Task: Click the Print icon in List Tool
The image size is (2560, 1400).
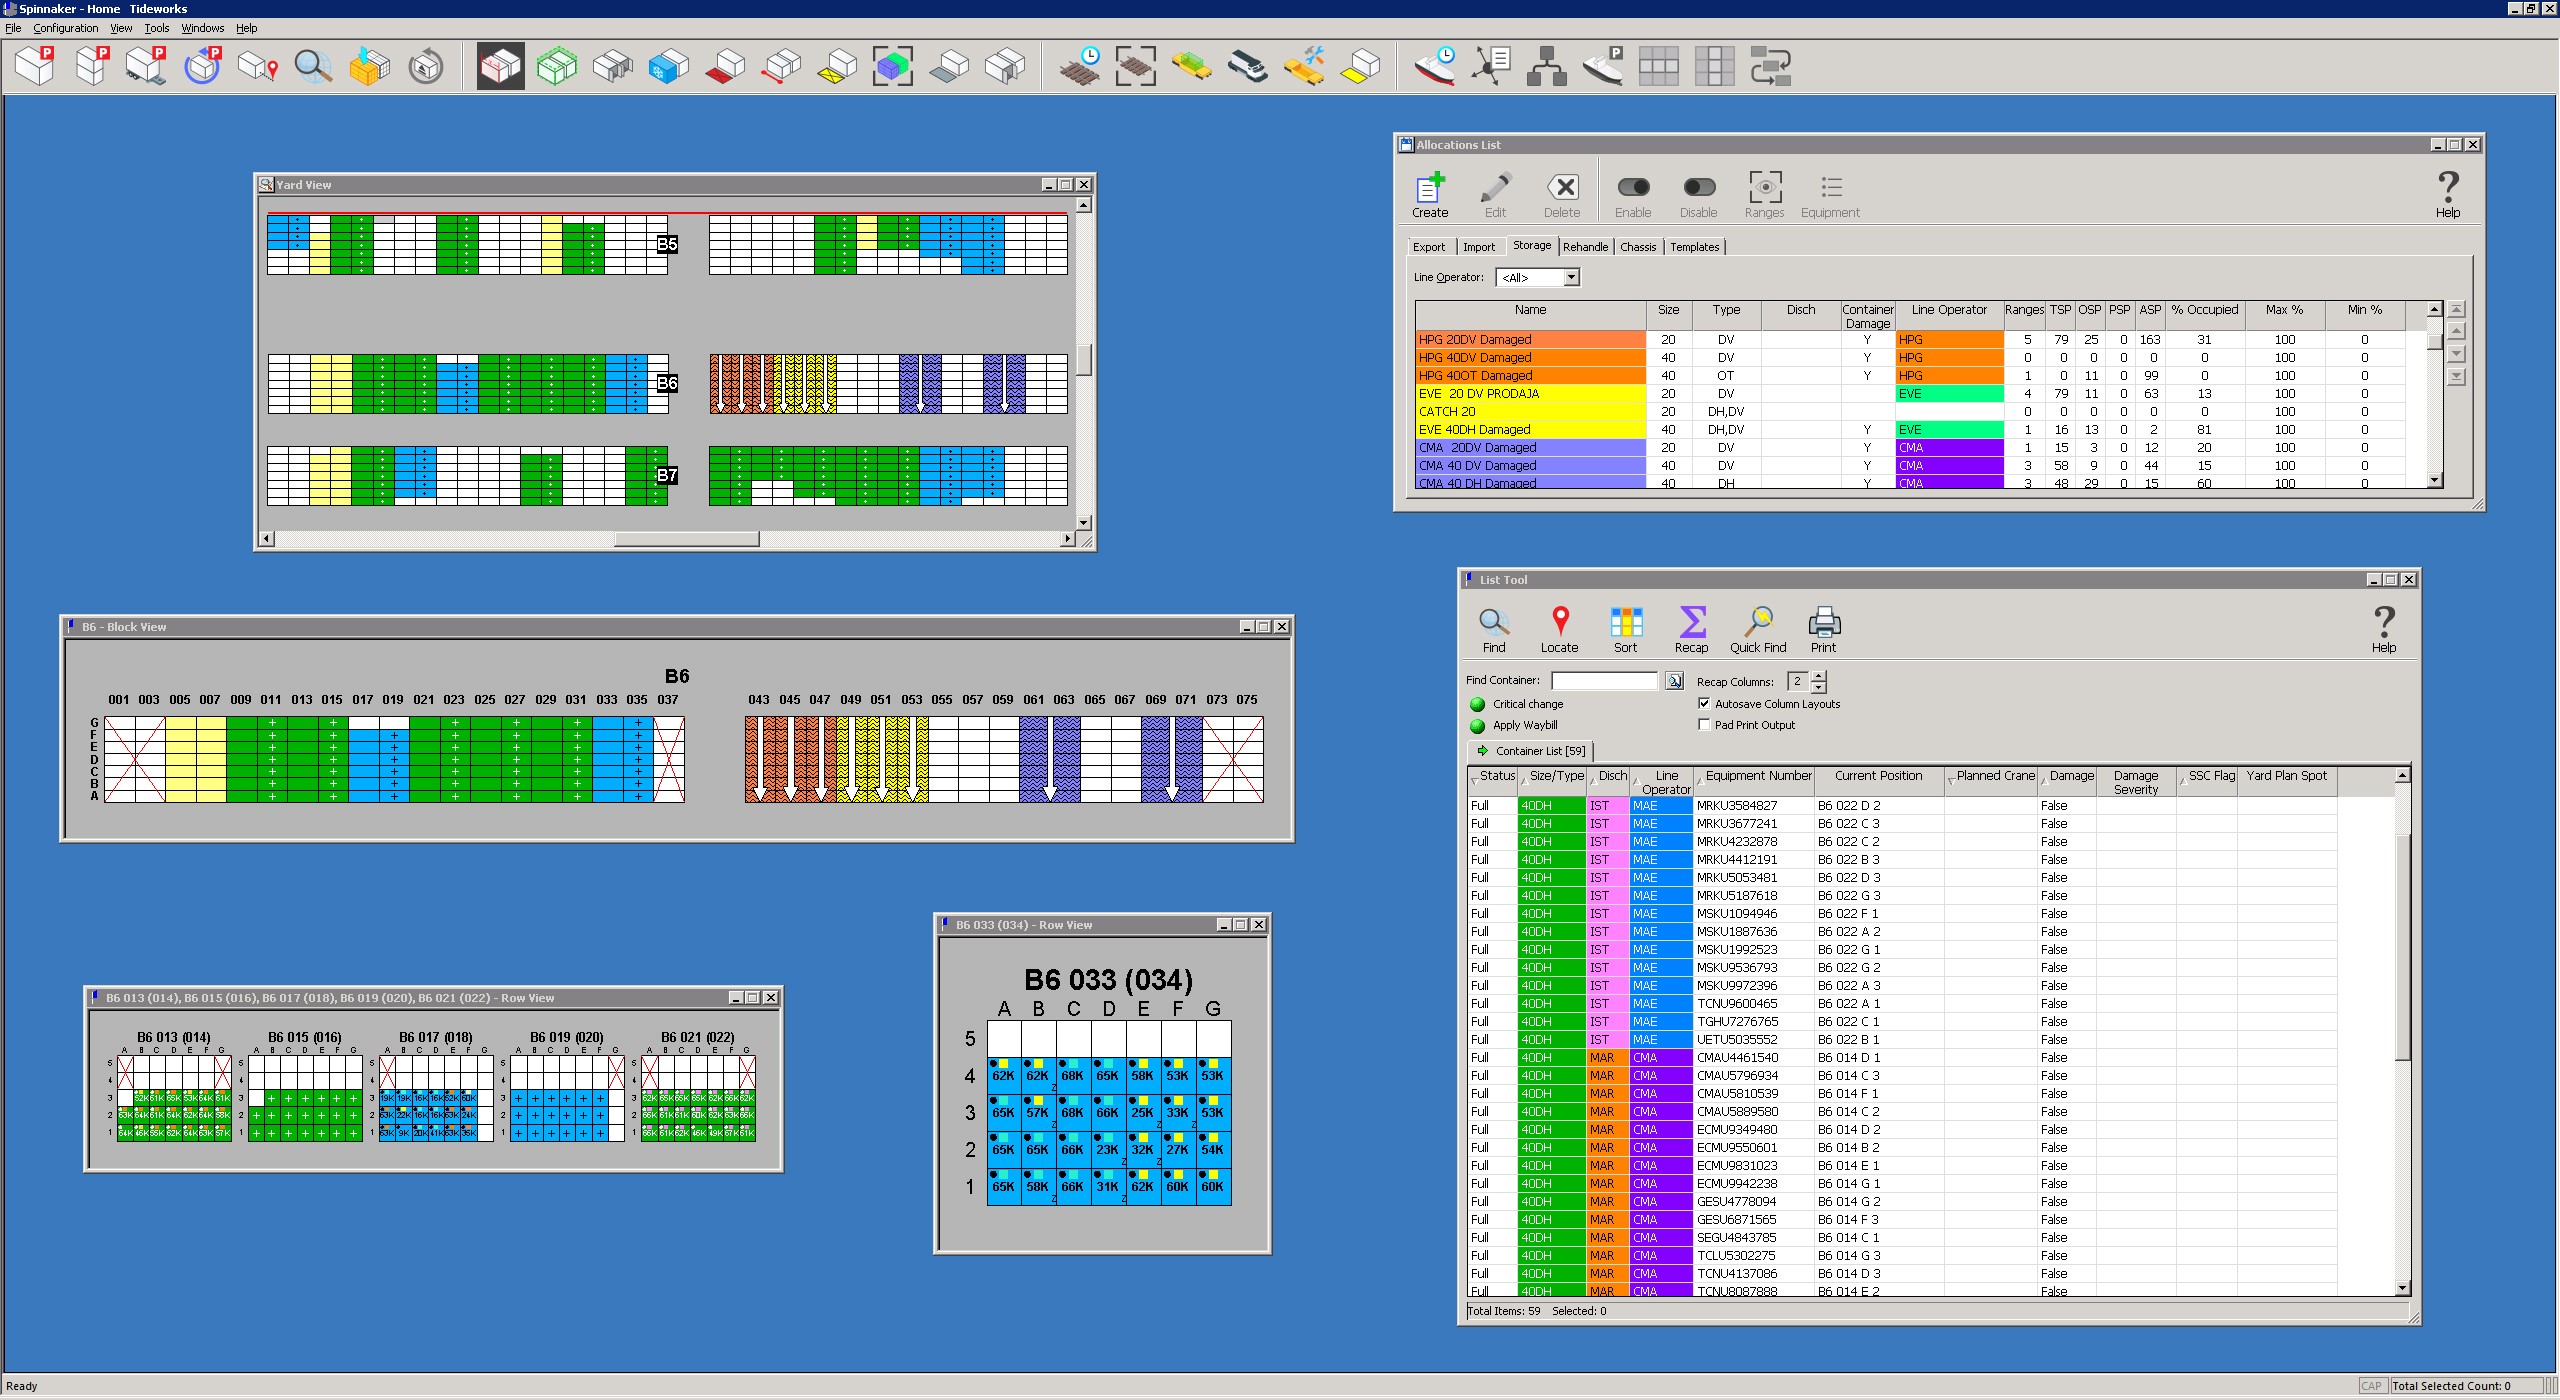Action: pyautogui.click(x=1823, y=623)
